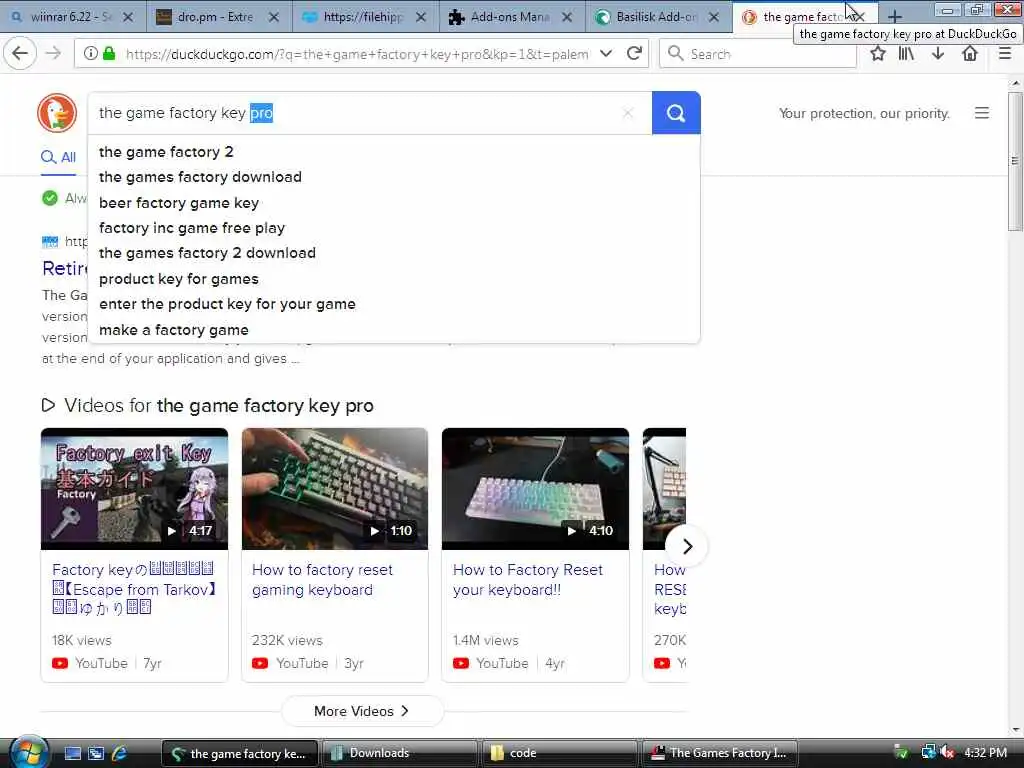Play the 1:10 RGB keyboard video thumbnail

tap(335, 488)
